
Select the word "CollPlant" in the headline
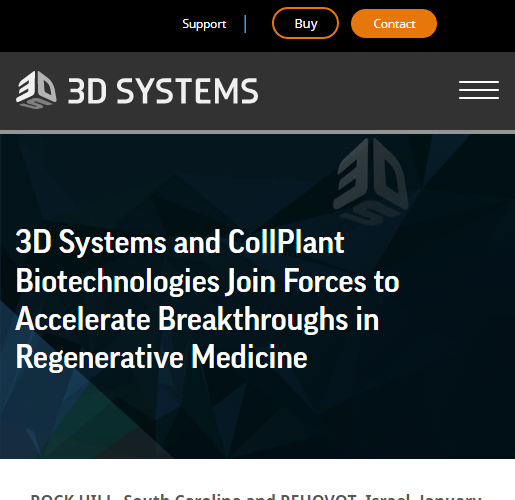(286, 242)
